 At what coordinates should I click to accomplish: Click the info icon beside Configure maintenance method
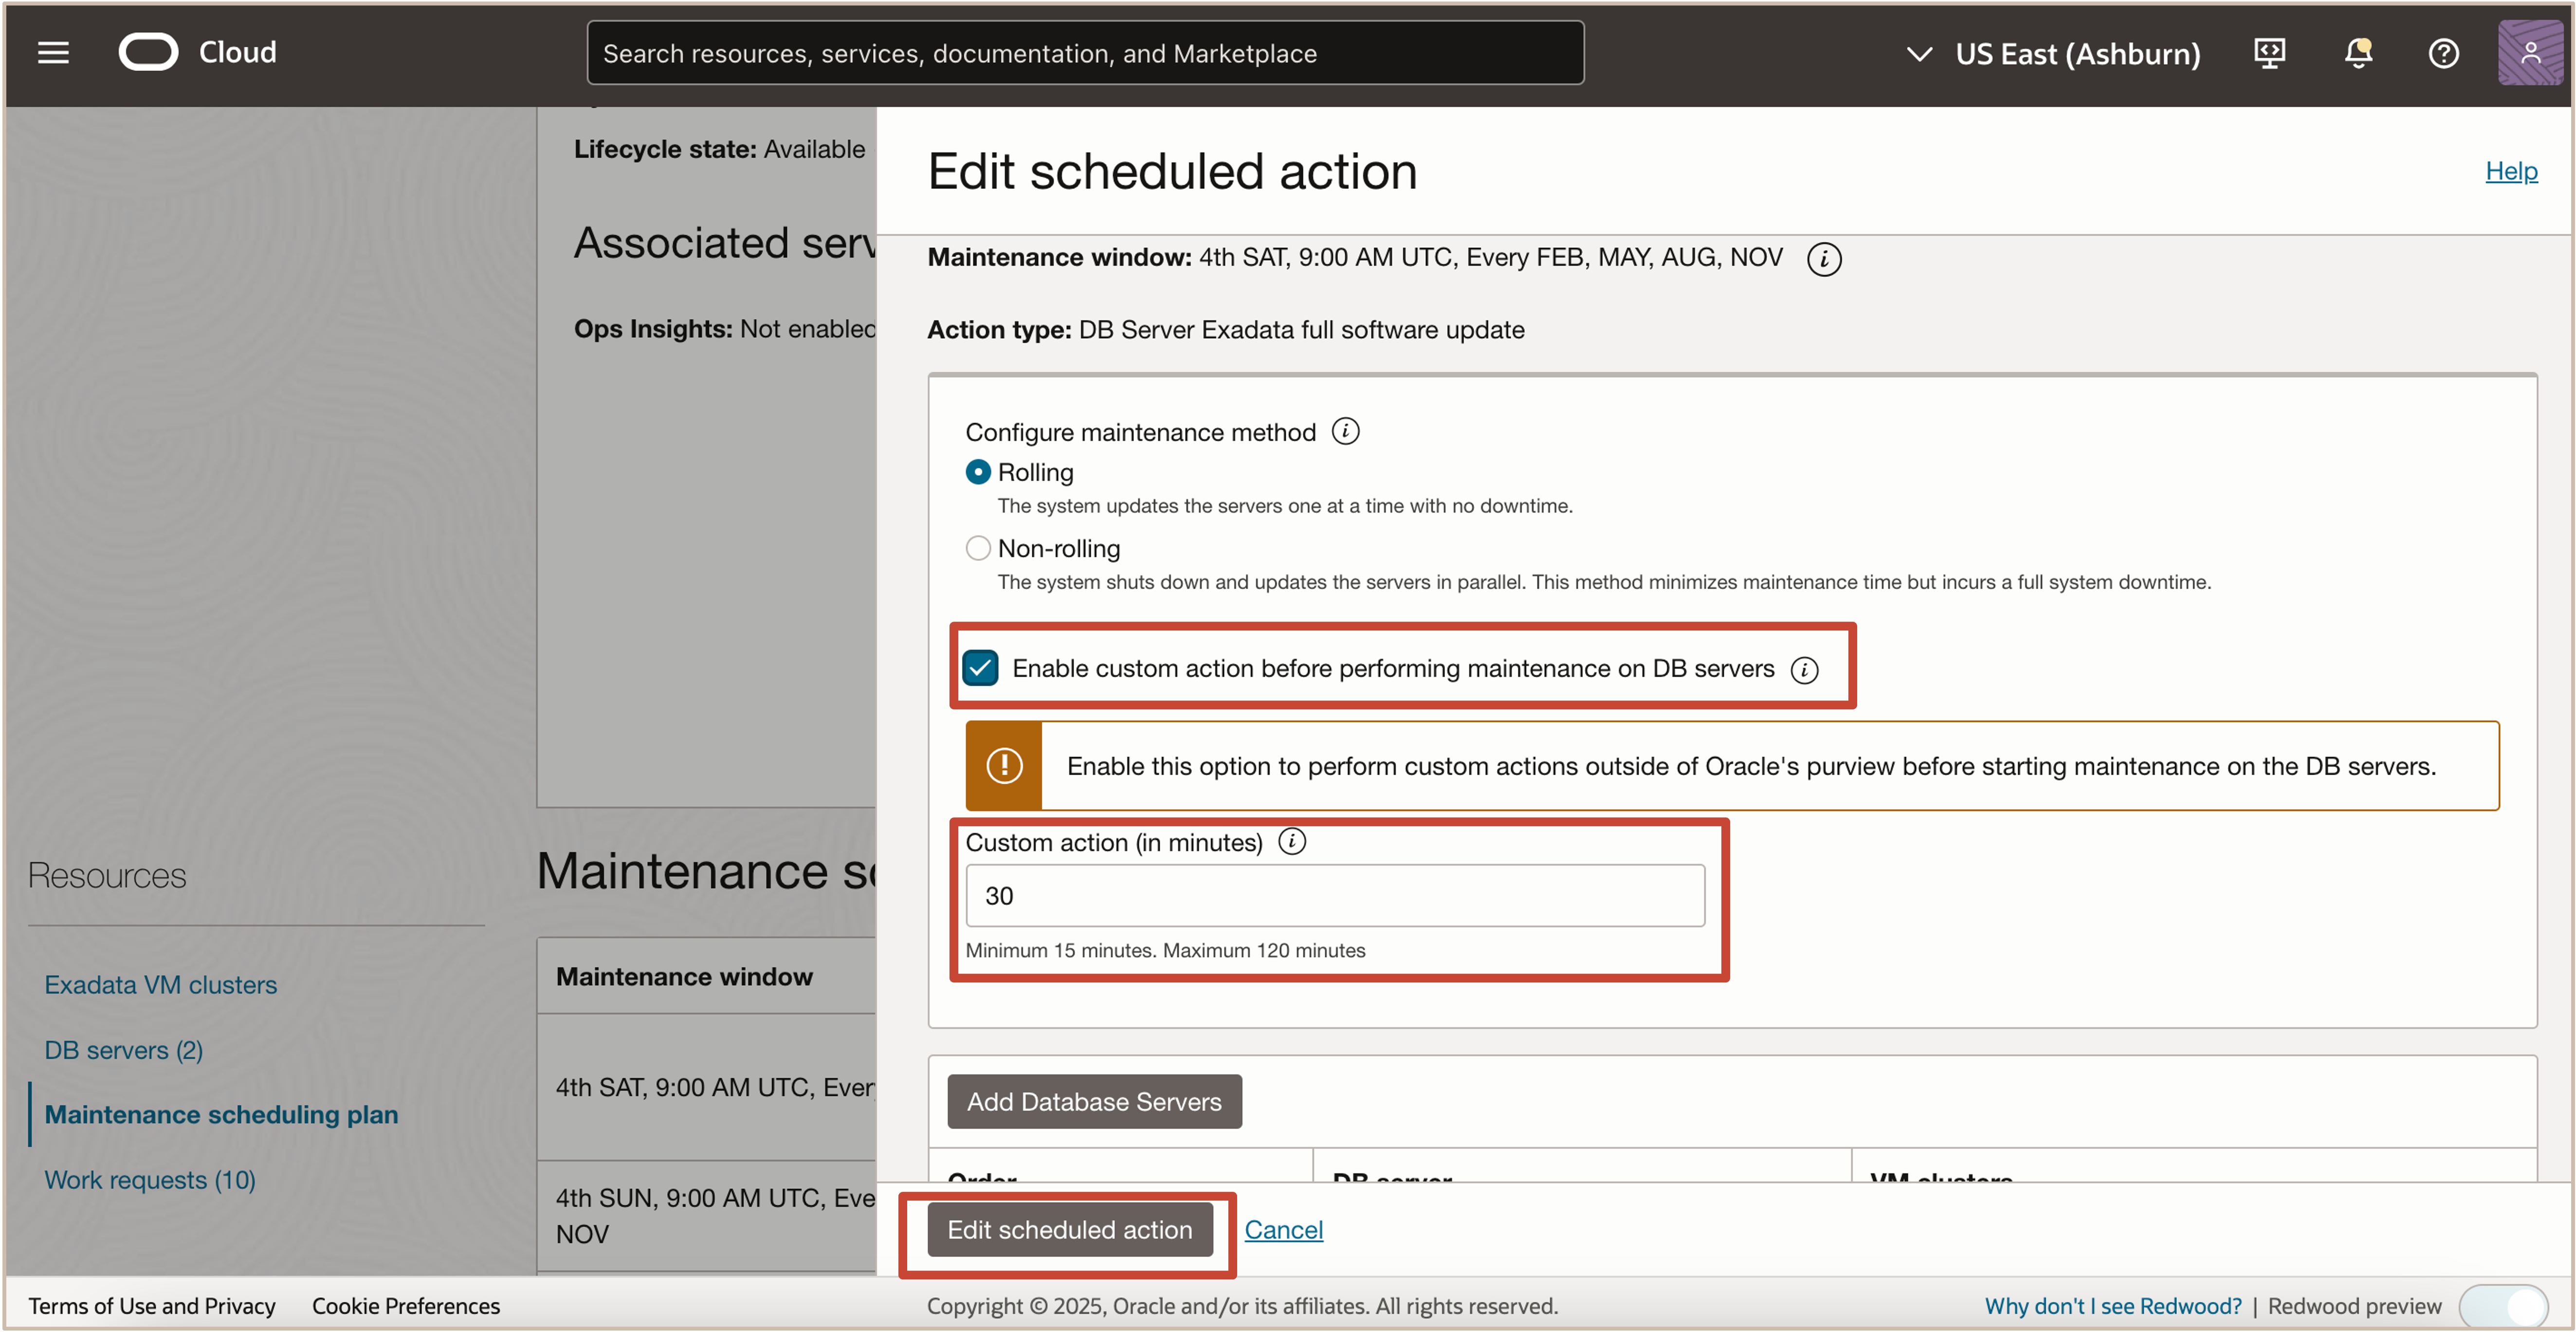(x=1346, y=431)
